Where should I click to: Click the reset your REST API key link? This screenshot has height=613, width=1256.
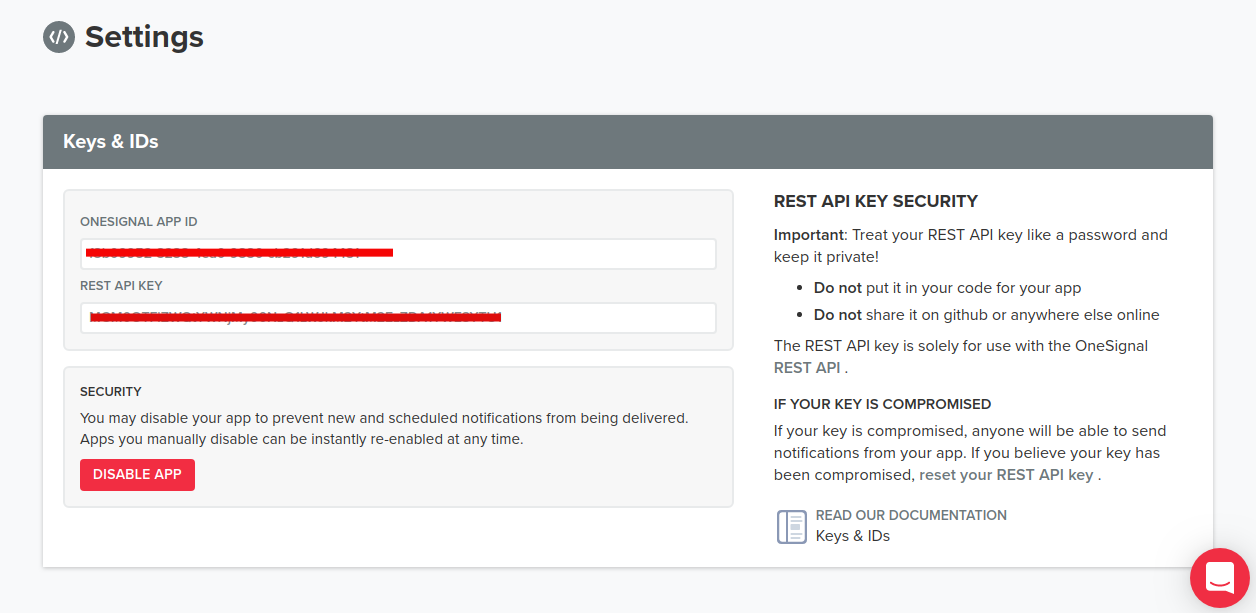[x=1006, y=475]
